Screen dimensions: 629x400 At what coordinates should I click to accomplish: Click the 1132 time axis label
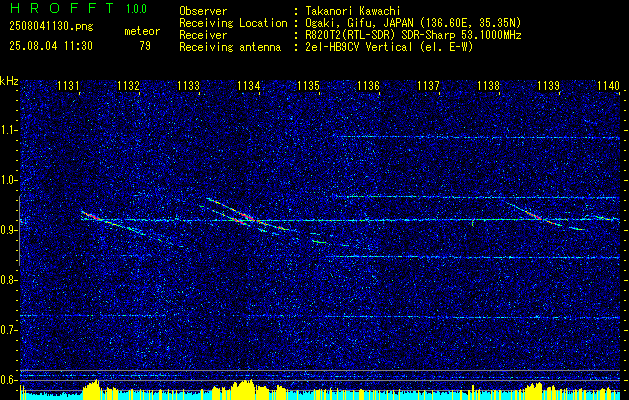point(128,85)
